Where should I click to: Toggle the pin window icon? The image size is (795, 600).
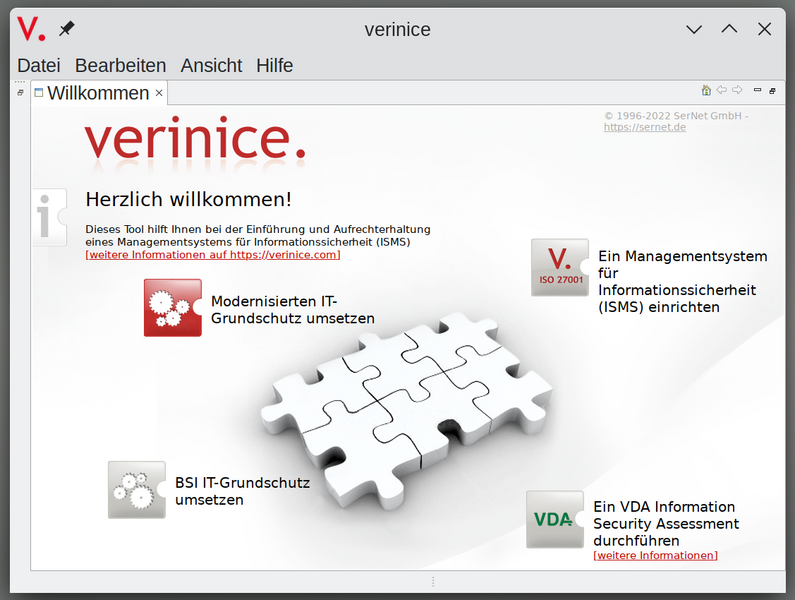[66, 29]
